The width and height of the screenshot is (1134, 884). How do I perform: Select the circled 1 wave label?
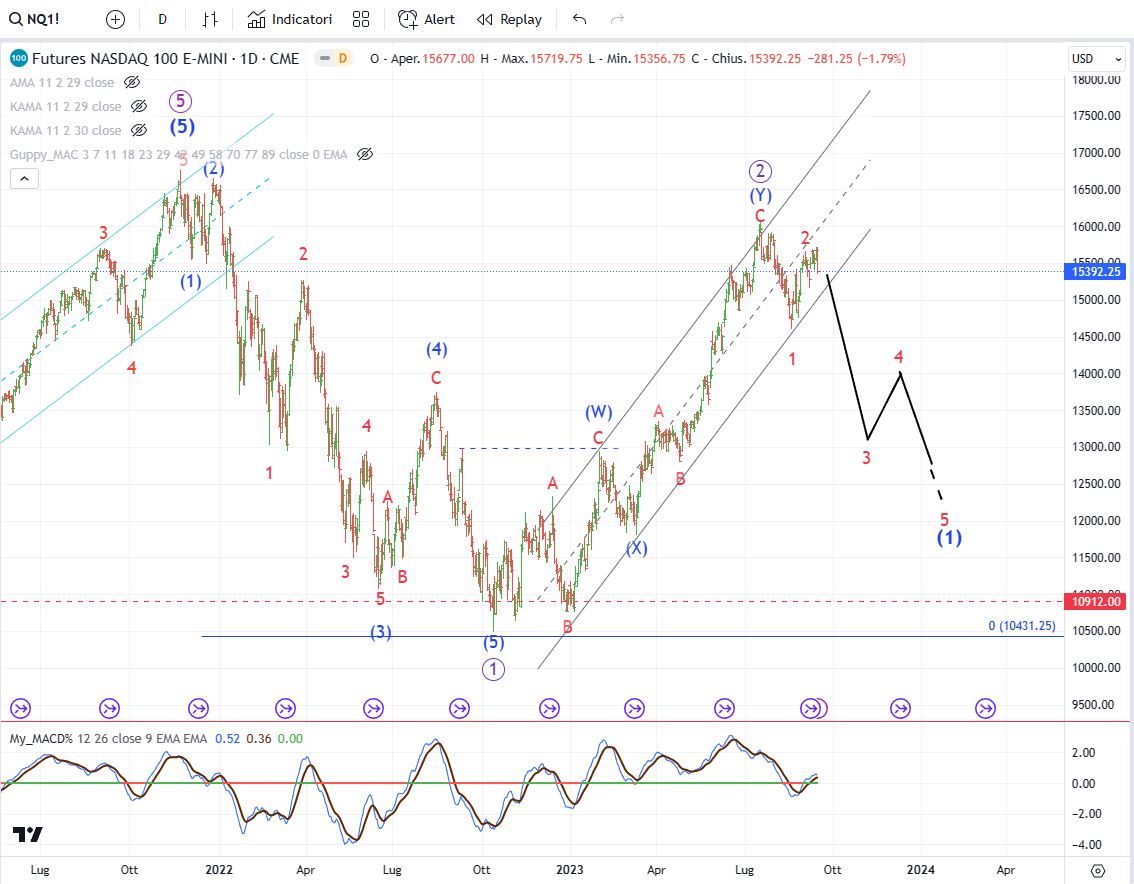(x=493, y=669)
